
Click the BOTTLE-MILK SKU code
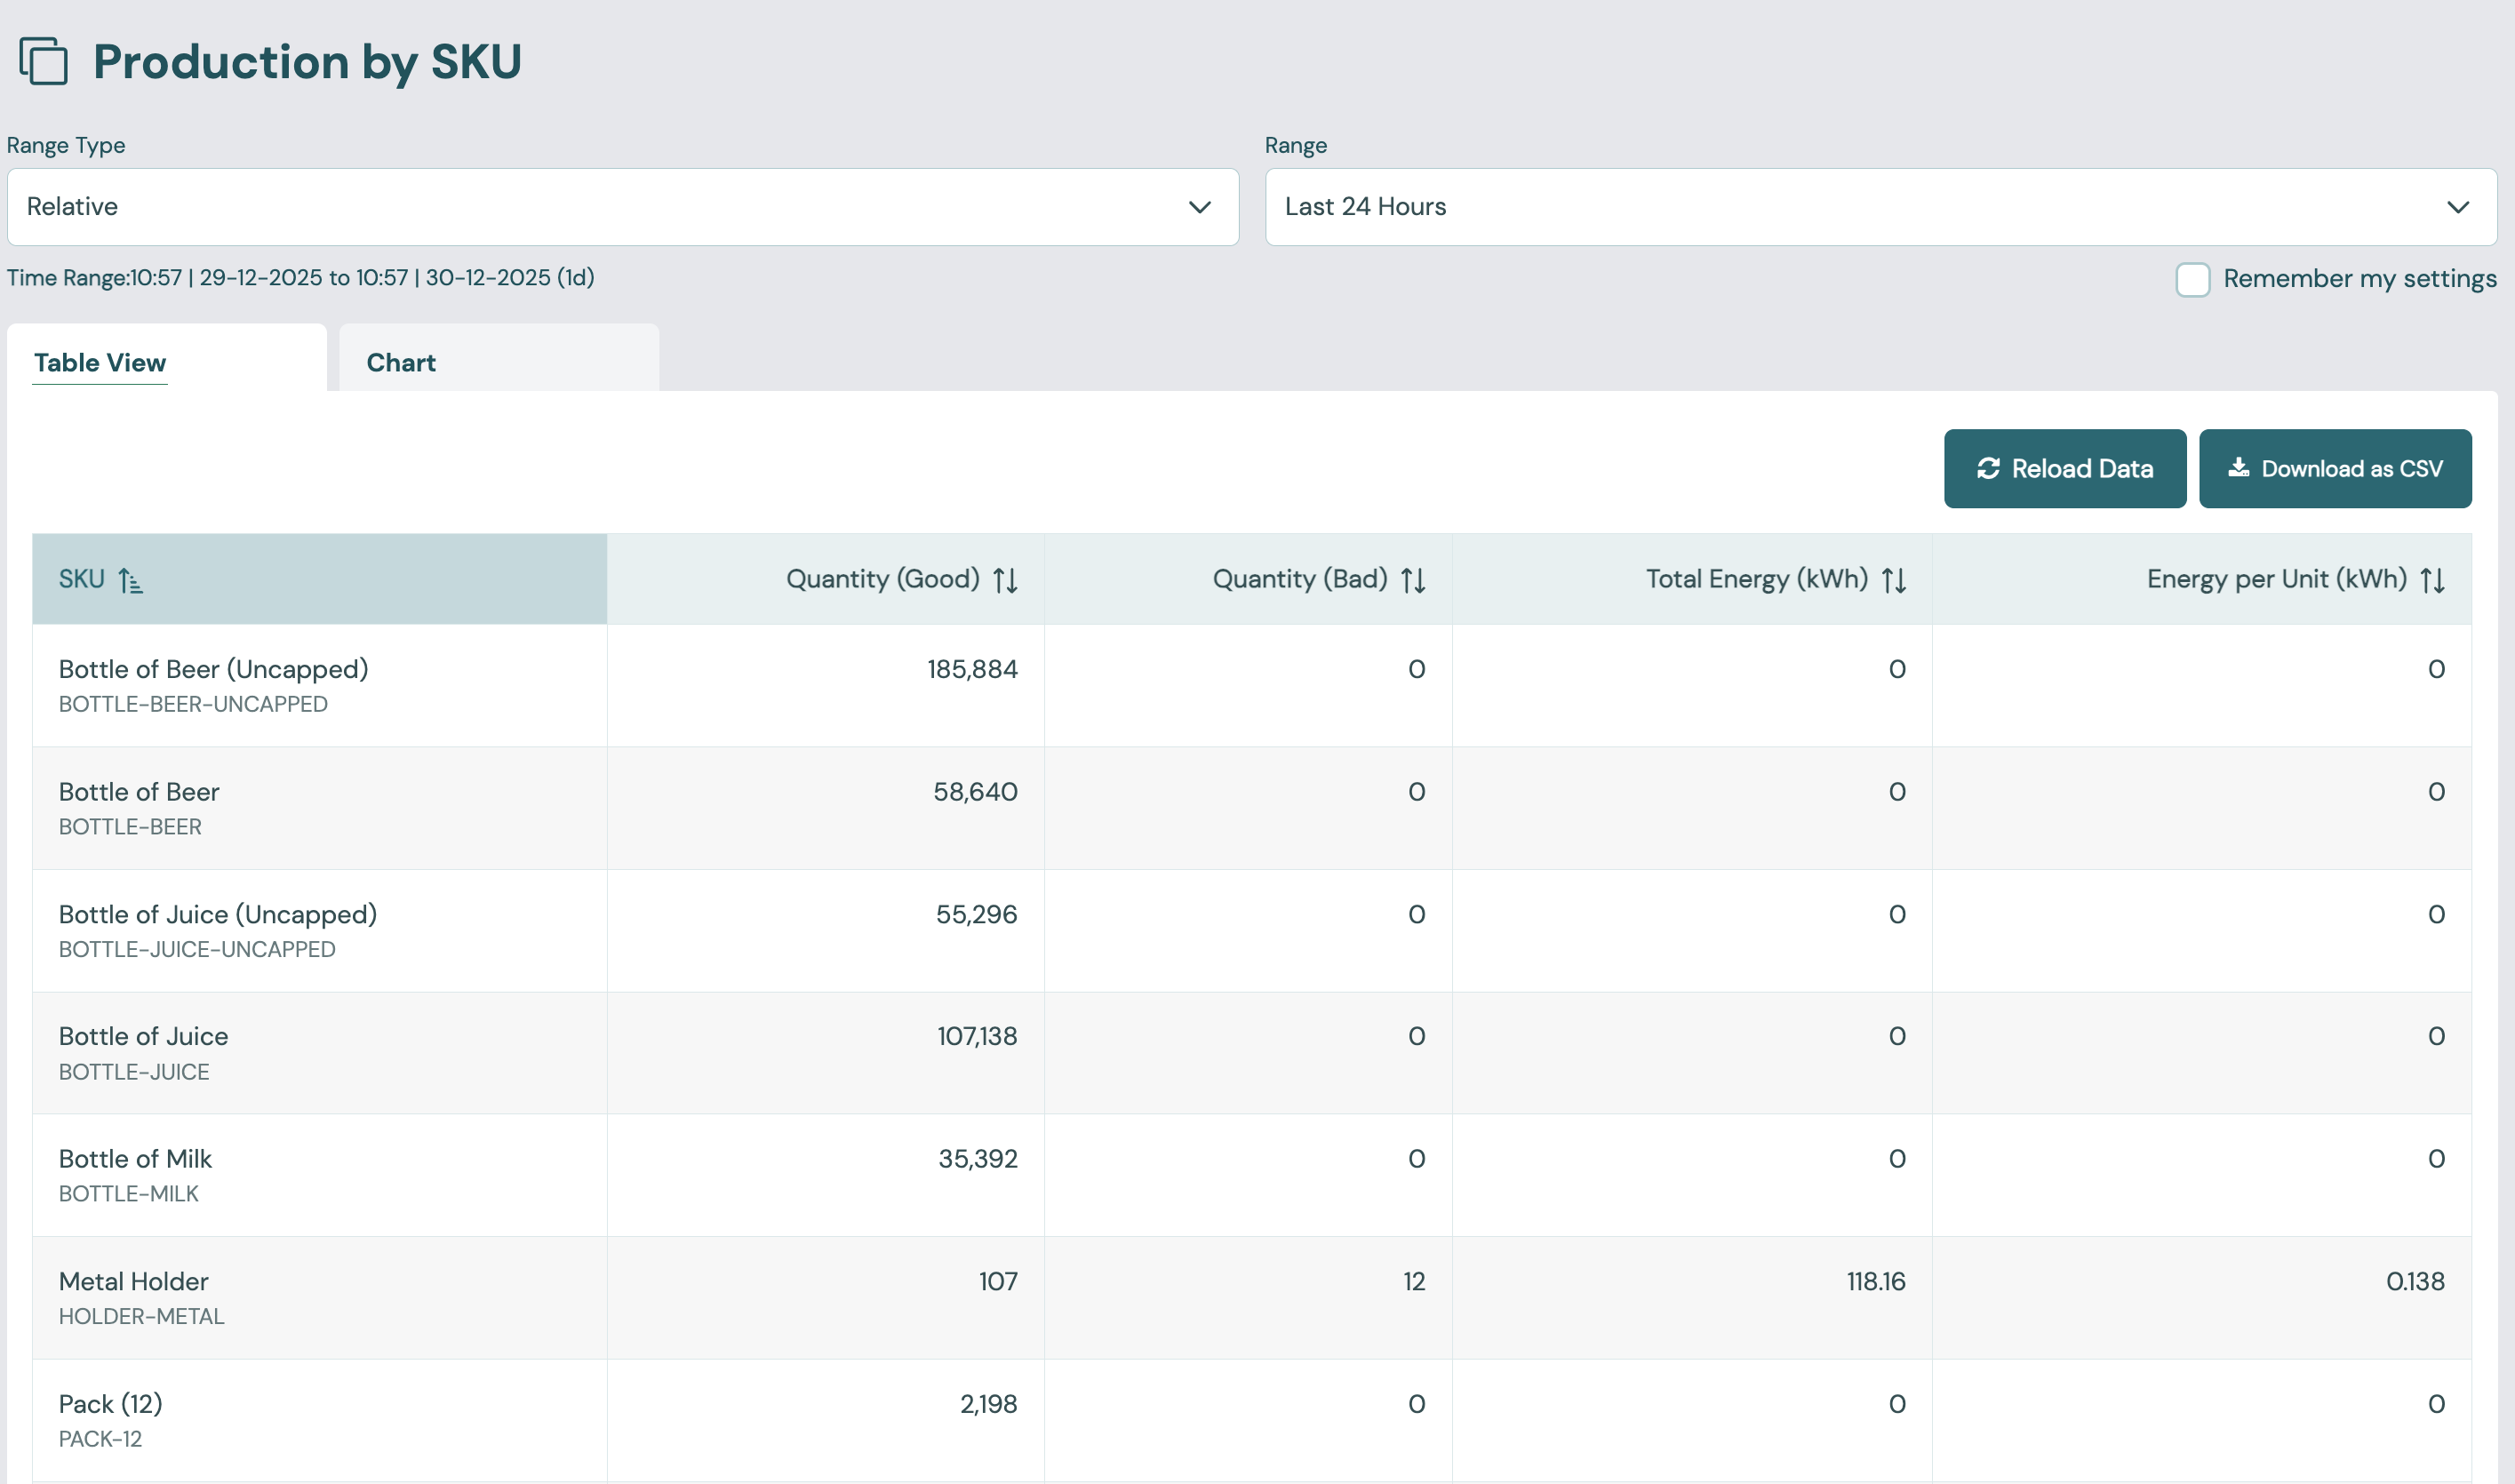coord(129,1194)
